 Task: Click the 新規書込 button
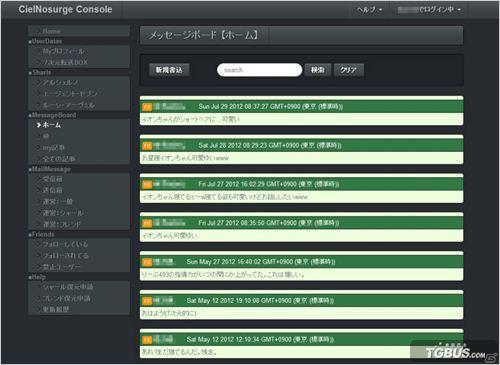point(169,70)
